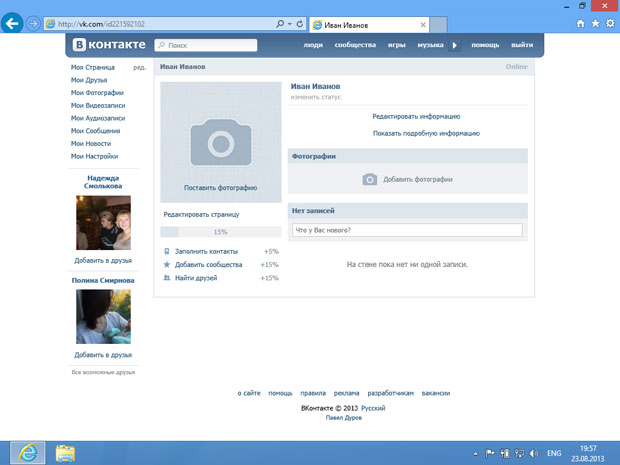Open Мои Видеозаписи in sidebar
The width and height of the screenshot is (620, 465).
[x=98, y=105]
